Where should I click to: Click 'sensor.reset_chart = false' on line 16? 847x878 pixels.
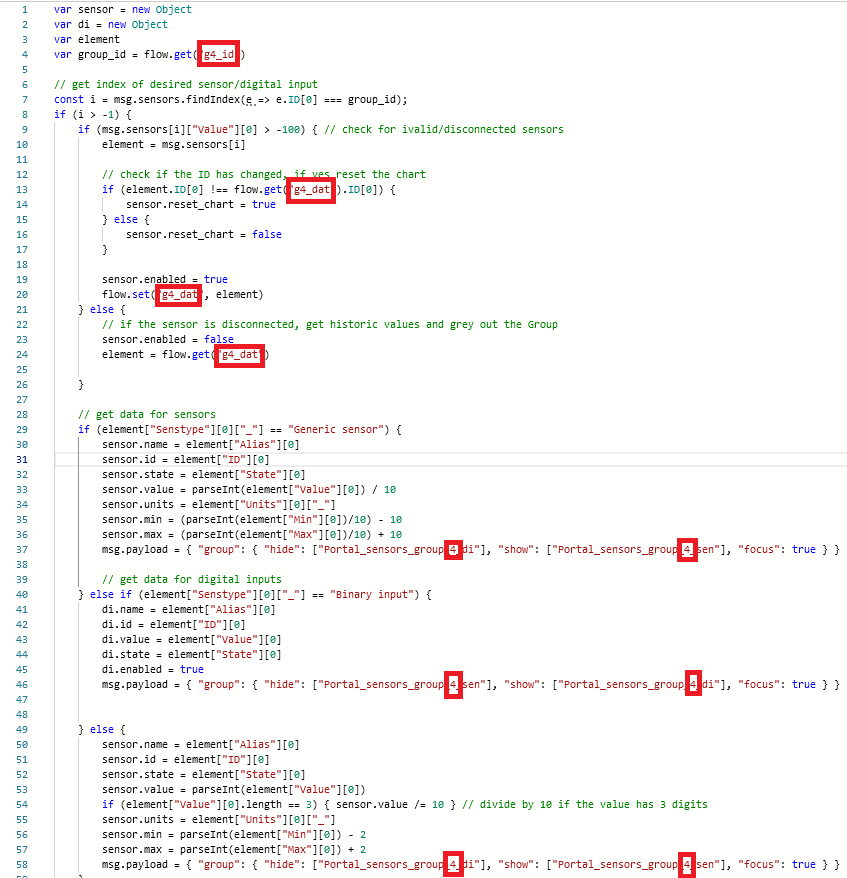pos(204,235)
